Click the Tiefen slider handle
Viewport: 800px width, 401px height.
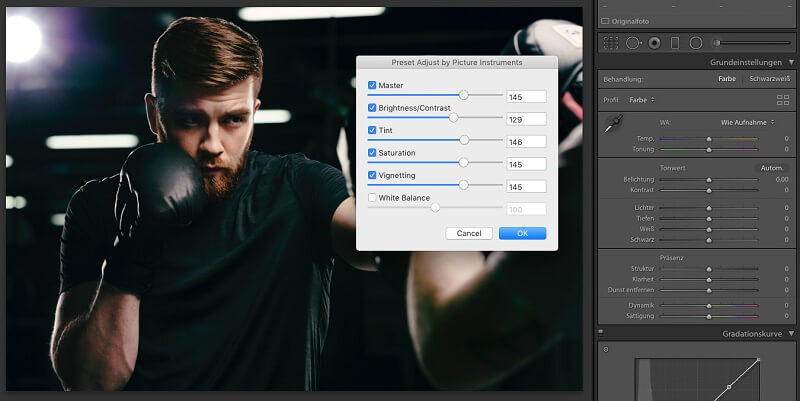pos(709,219)
